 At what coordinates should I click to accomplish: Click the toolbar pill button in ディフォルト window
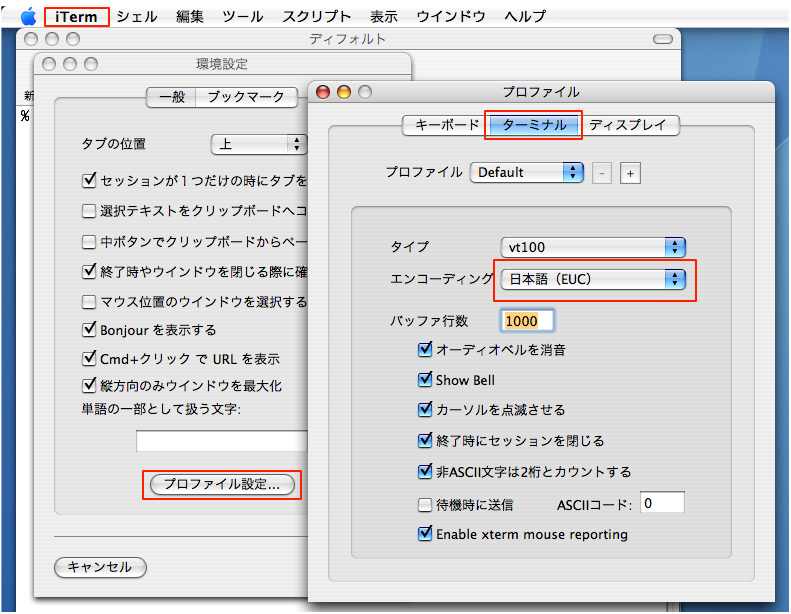(x=662, y=39)
